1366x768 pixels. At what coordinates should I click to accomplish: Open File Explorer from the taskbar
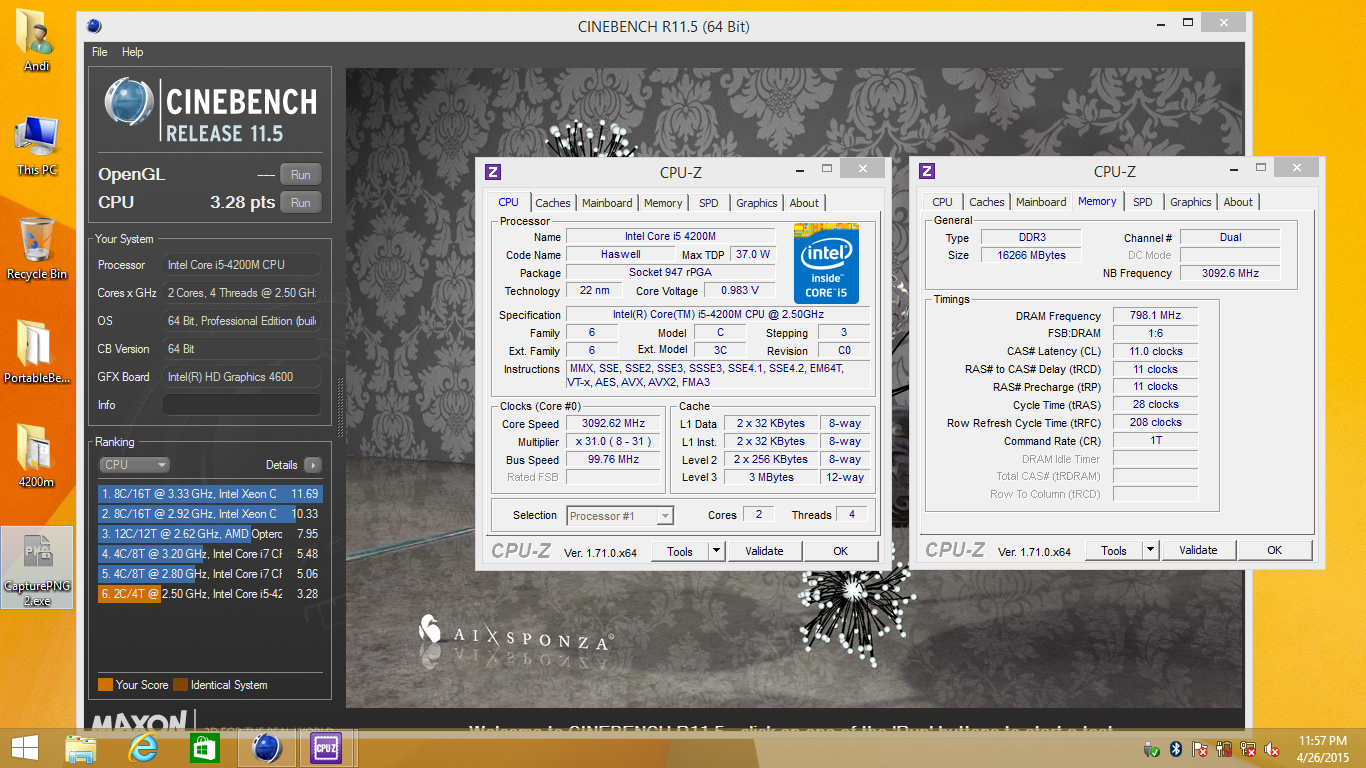click(x=80, y=748)
